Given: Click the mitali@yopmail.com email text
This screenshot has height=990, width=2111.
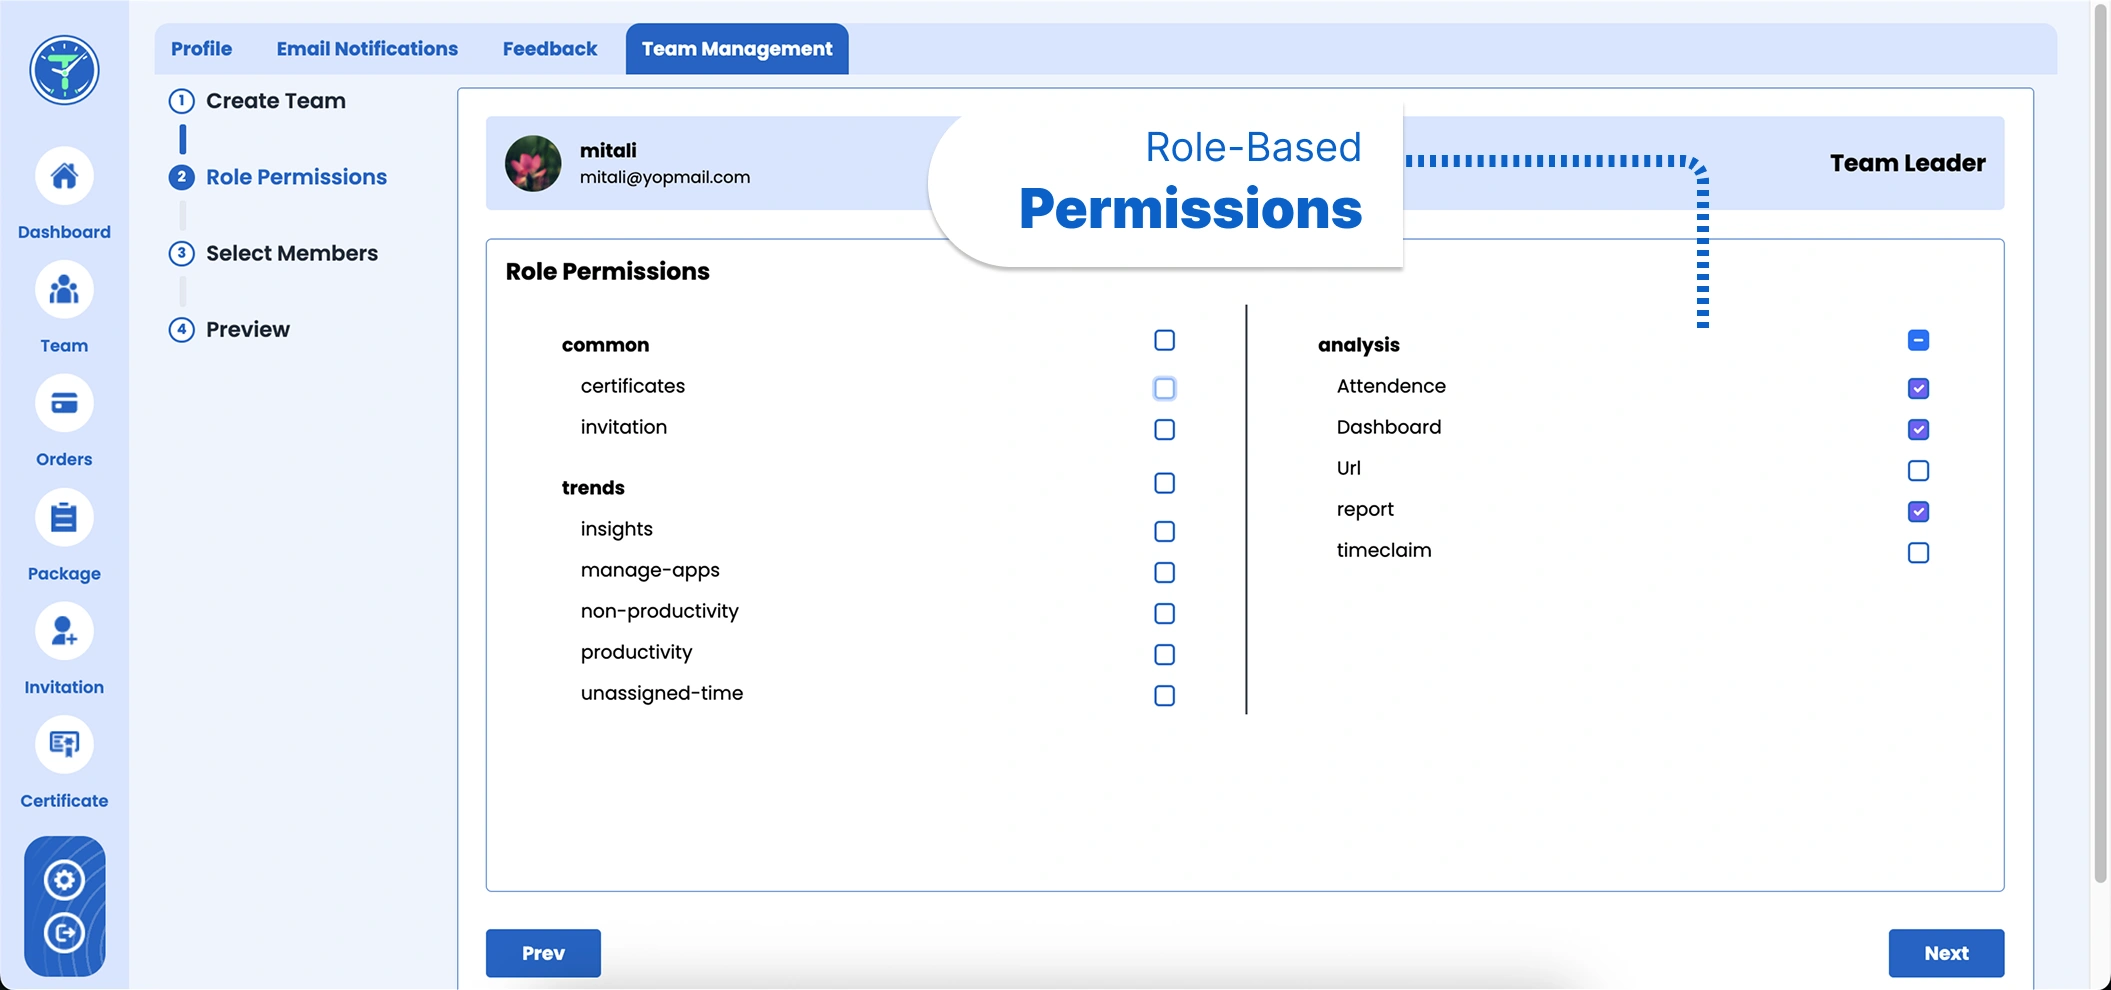Looking at the screenshot, I should pos(665,177).
